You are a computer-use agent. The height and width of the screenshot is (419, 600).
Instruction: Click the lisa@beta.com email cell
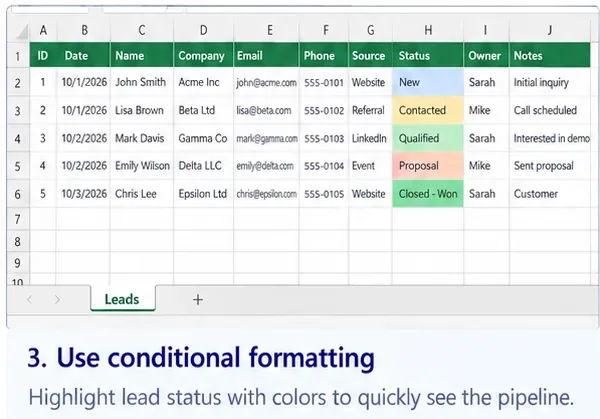tap(266, 110)
